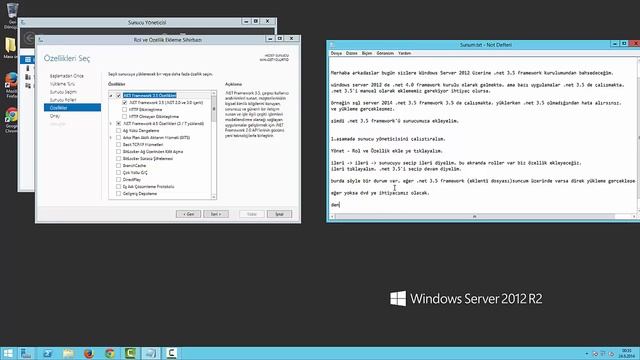Open the Görünüm menu in Notepad
Viewport: 640px width, 360px height.
coord(385,53)
